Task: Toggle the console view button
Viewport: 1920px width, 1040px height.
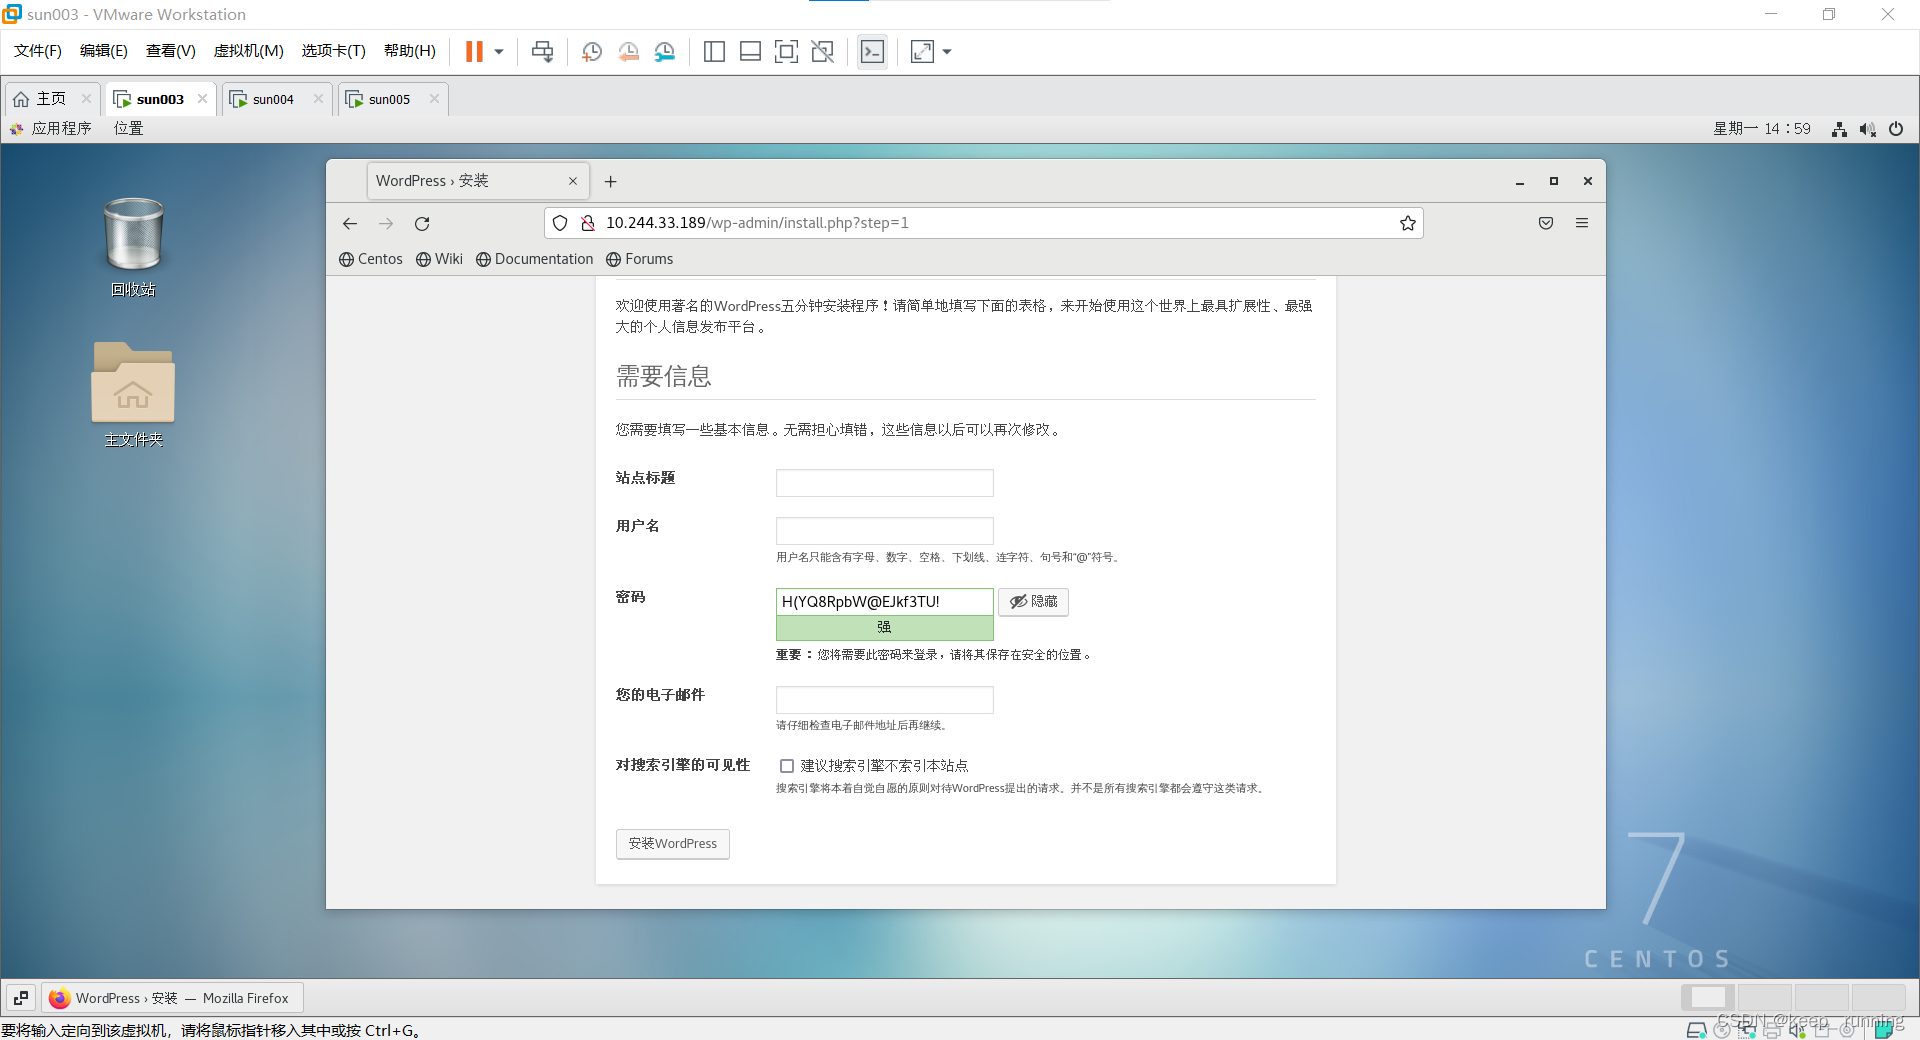Action: click(872, 51)
